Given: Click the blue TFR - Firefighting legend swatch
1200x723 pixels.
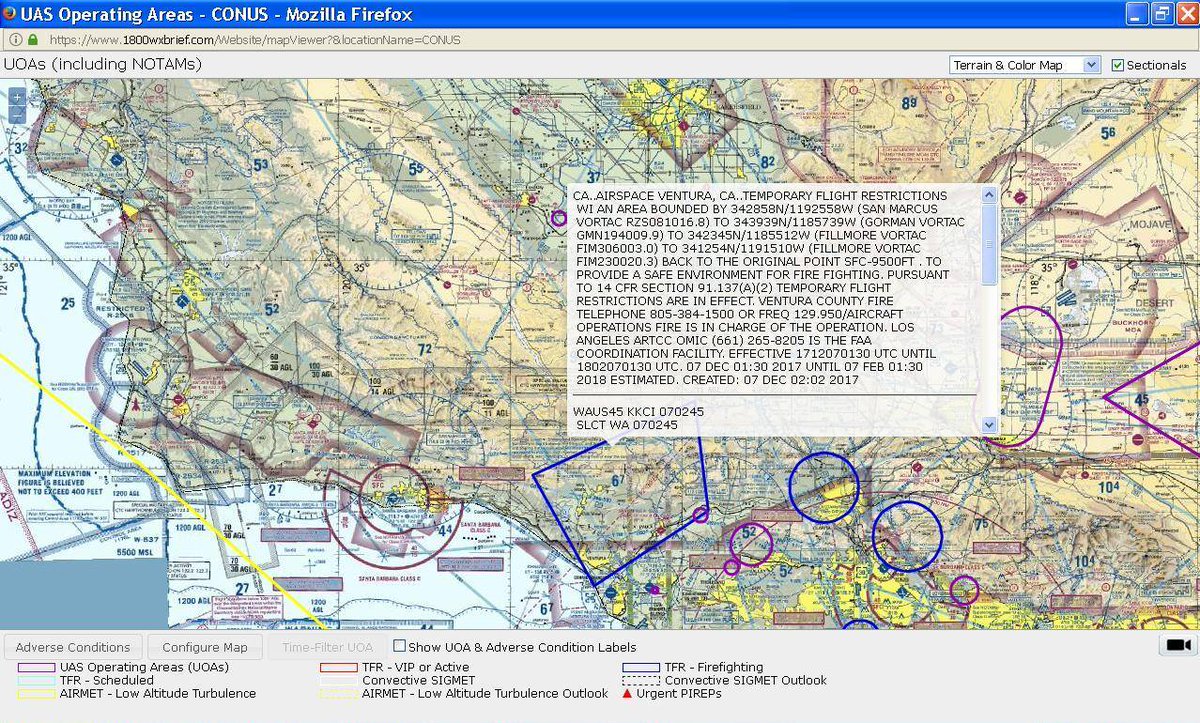Looking at the screenshot, I should [x=640, y=667].
